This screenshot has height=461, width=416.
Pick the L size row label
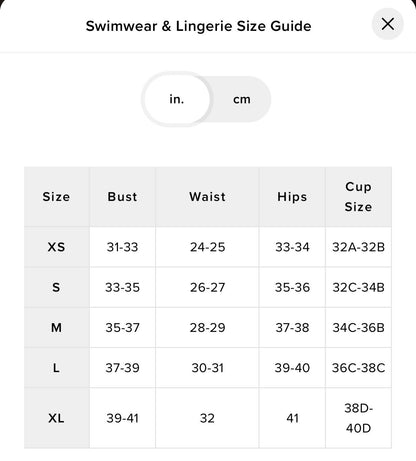point(56,368)
